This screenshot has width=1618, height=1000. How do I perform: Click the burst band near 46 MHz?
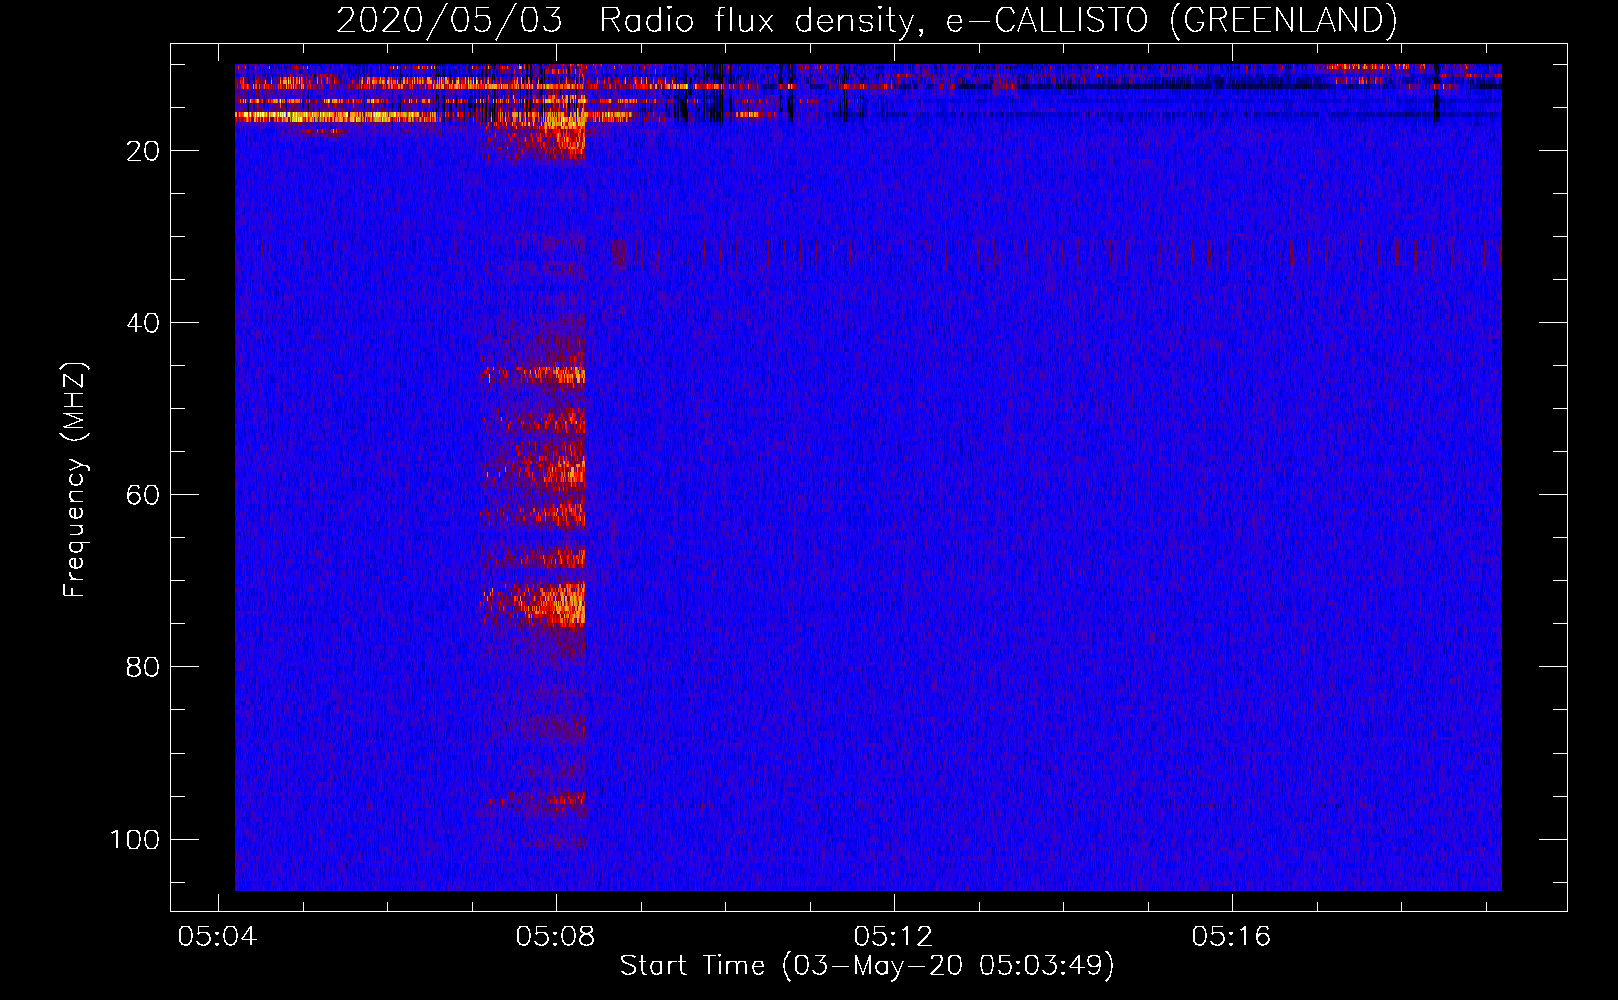point(534,376)
